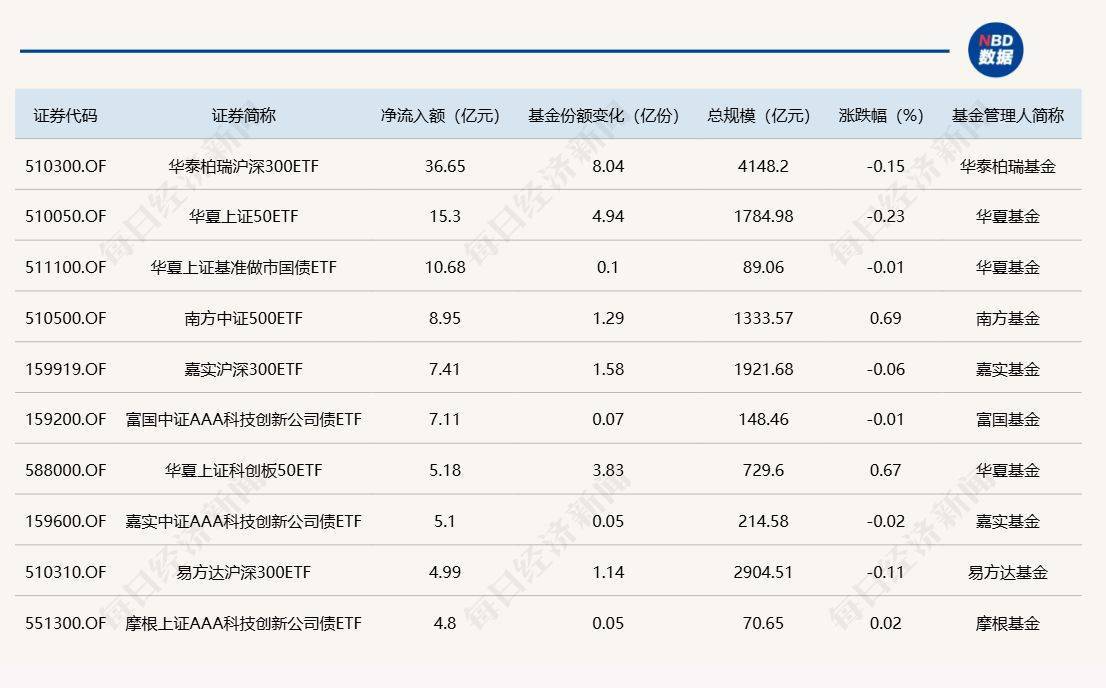Select security code 510300.OF
This screenshot has width=1106, height=688.
click(66, 165)
